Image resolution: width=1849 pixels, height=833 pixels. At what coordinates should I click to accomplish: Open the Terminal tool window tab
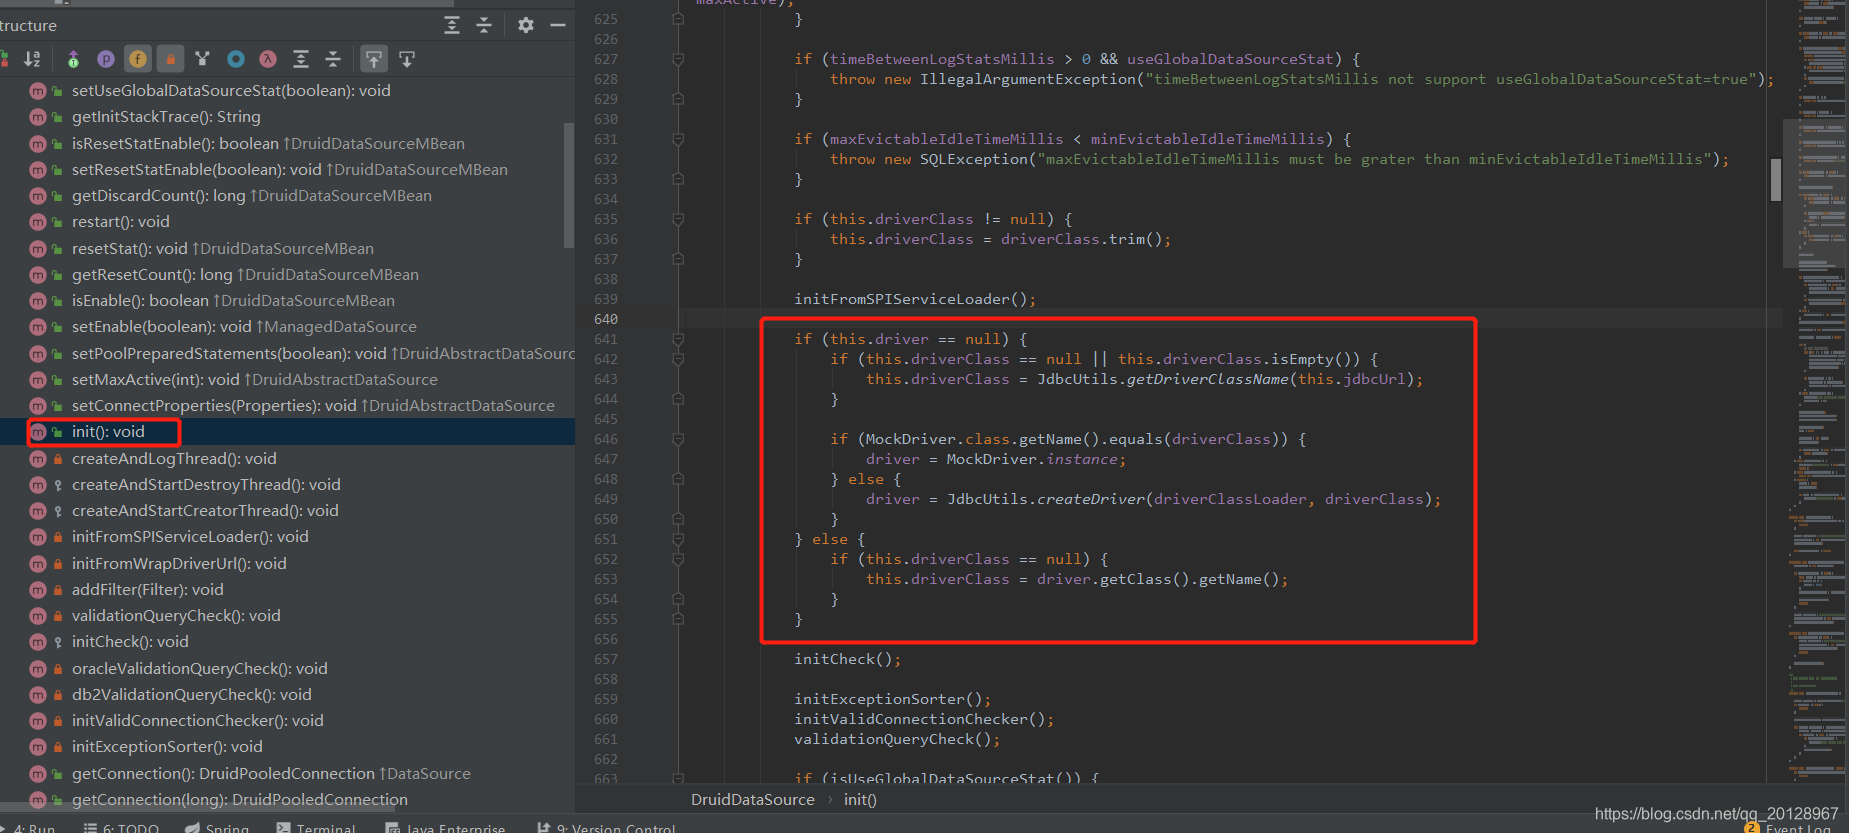(x=316, y=828)
